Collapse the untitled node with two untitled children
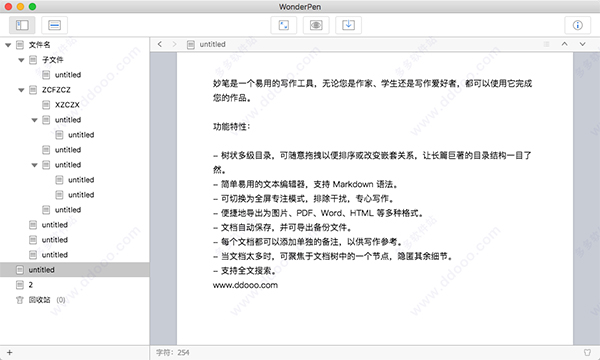600x360 pixels. point(34,165)
